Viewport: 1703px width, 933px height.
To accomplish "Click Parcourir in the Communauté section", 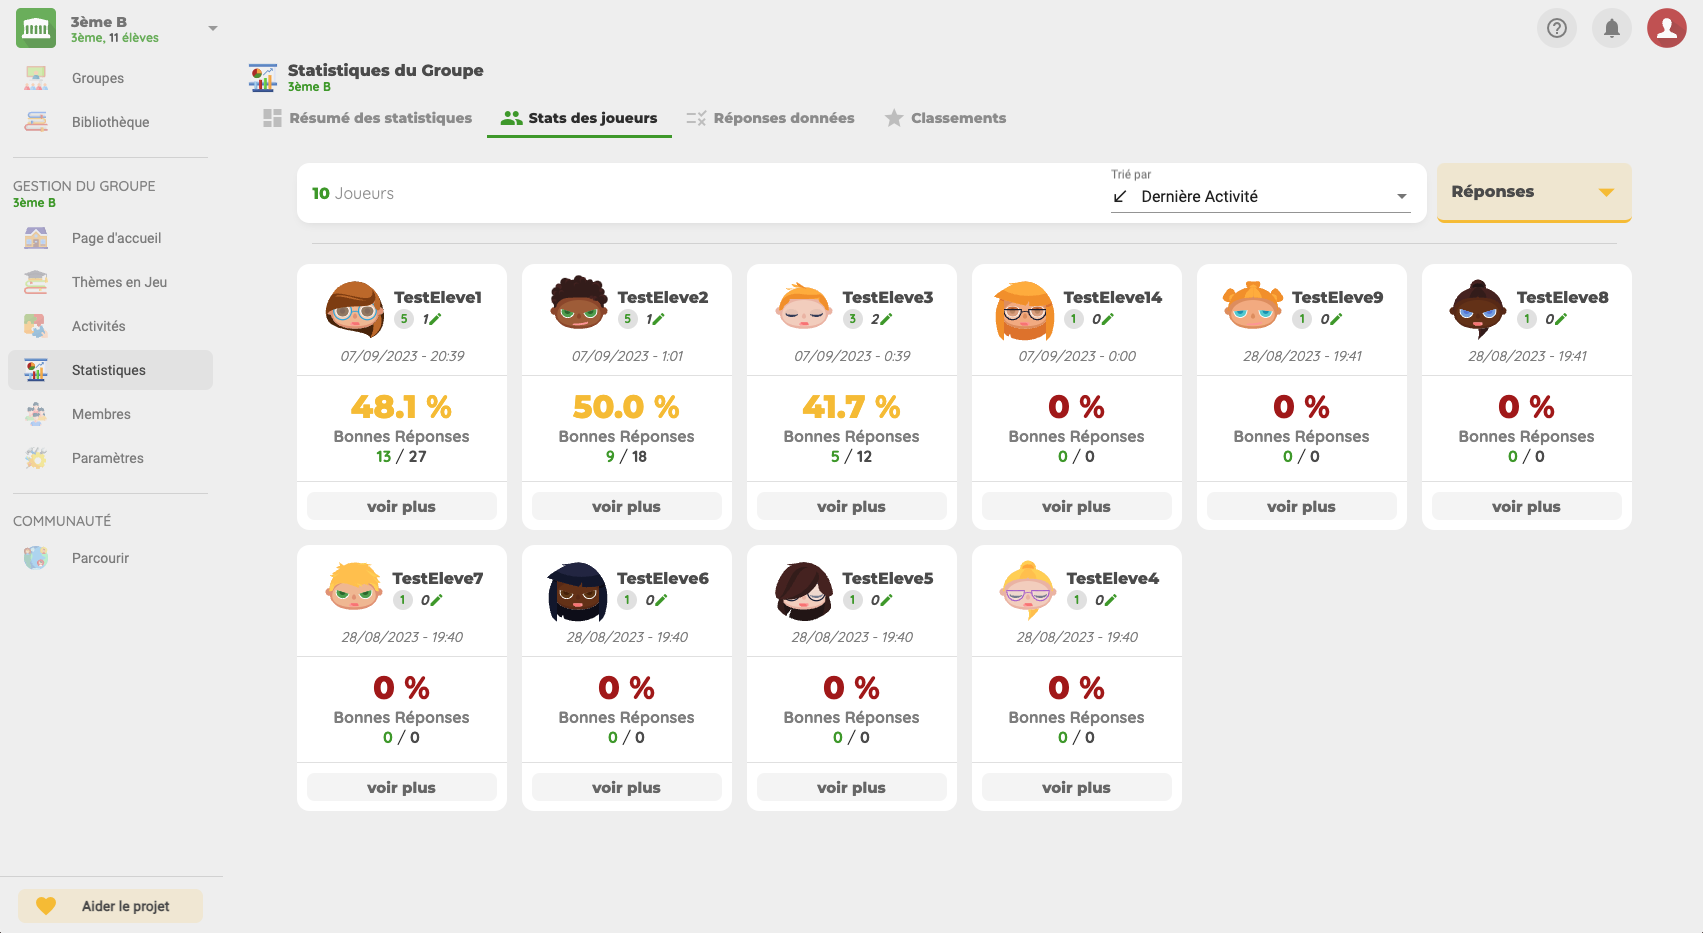I will [100, 558].
